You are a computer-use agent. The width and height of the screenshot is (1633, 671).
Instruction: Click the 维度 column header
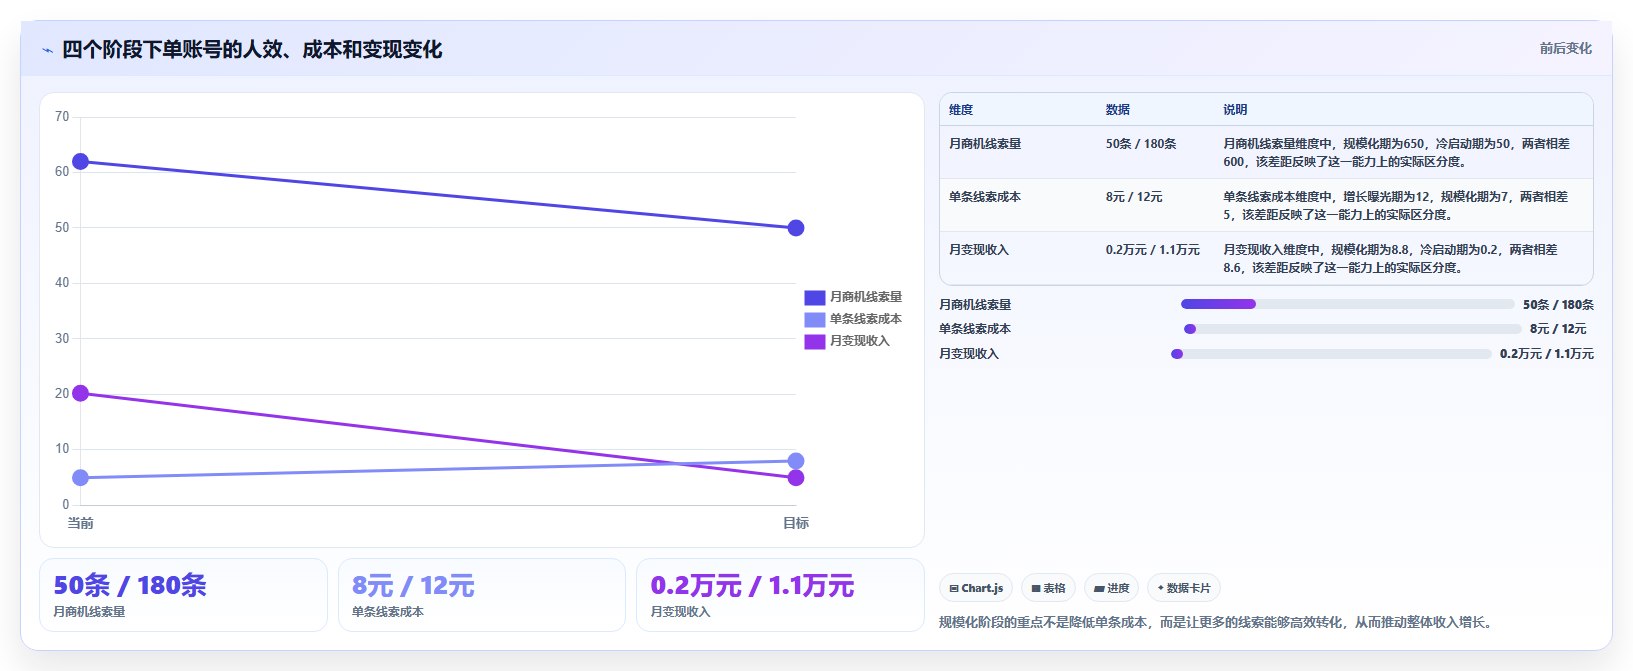pyautogui.click(x=961, y=110)
